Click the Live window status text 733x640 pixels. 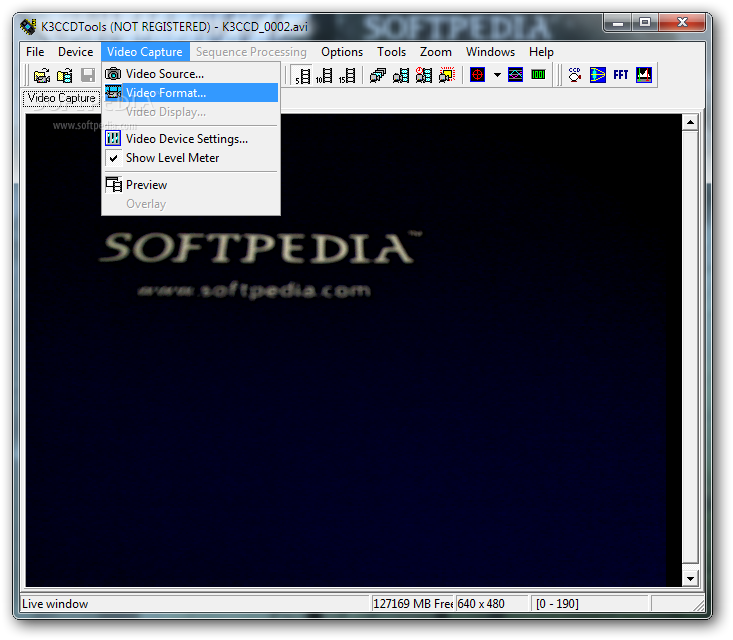click(55, 604)
